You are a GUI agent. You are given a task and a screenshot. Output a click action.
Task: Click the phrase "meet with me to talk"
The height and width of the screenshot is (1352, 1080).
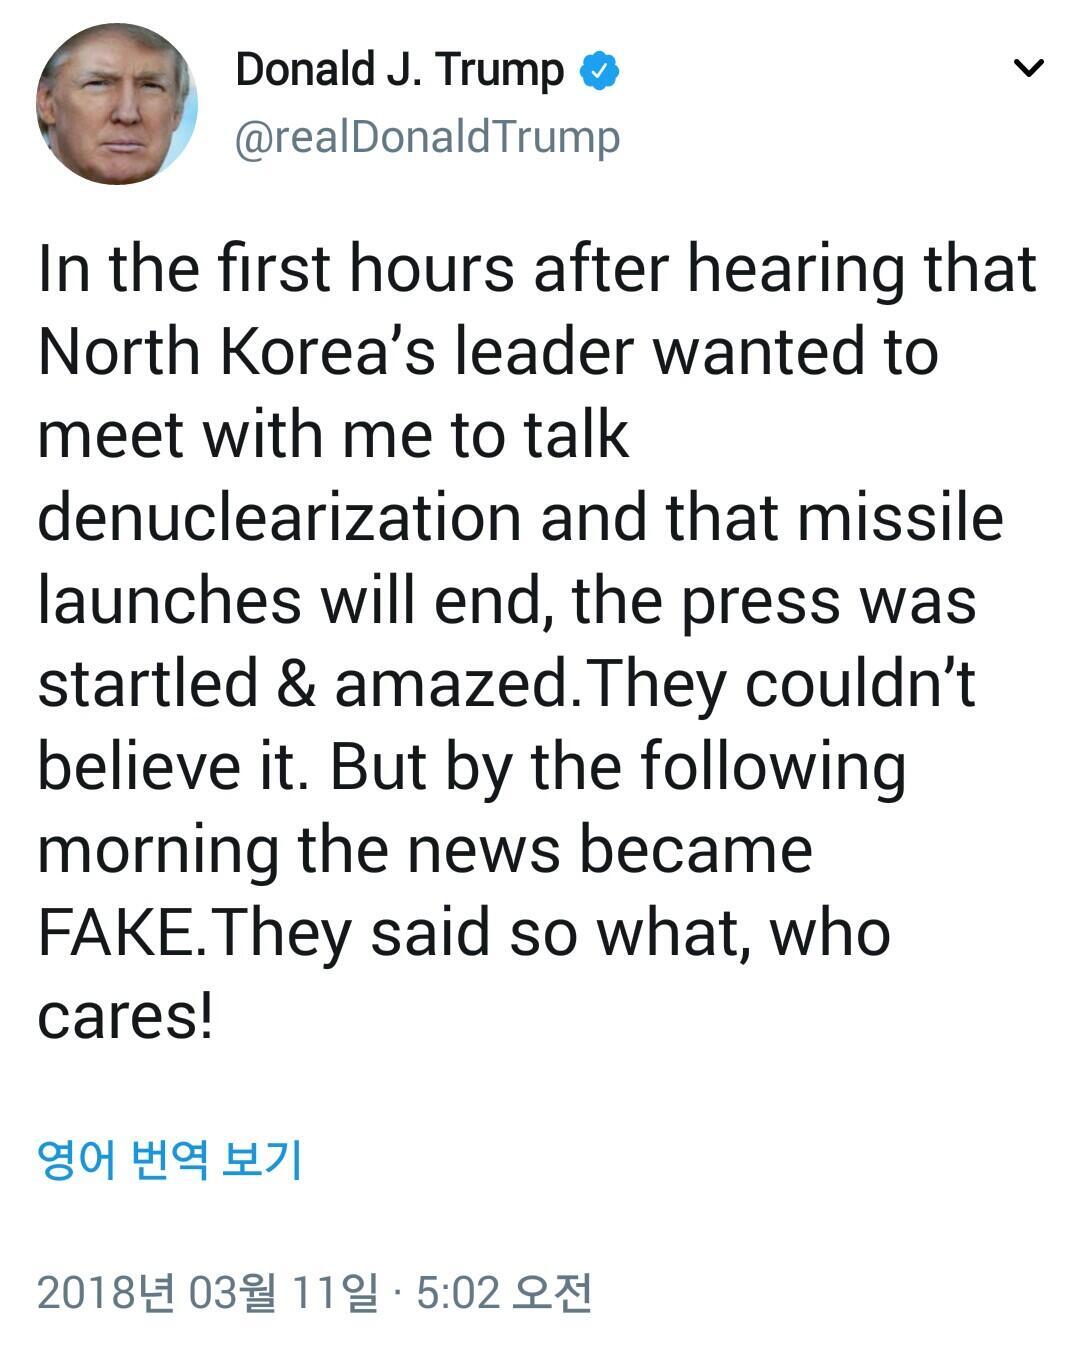333,434
